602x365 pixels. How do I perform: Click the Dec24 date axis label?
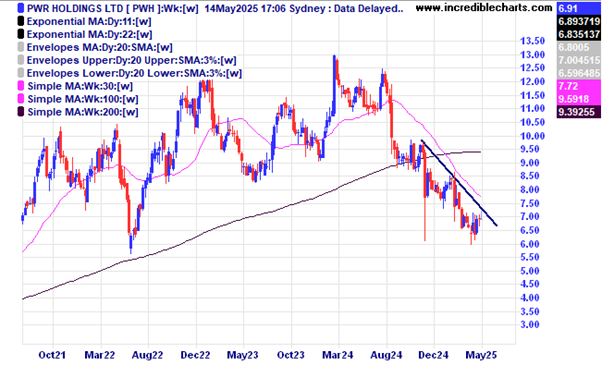433,355
